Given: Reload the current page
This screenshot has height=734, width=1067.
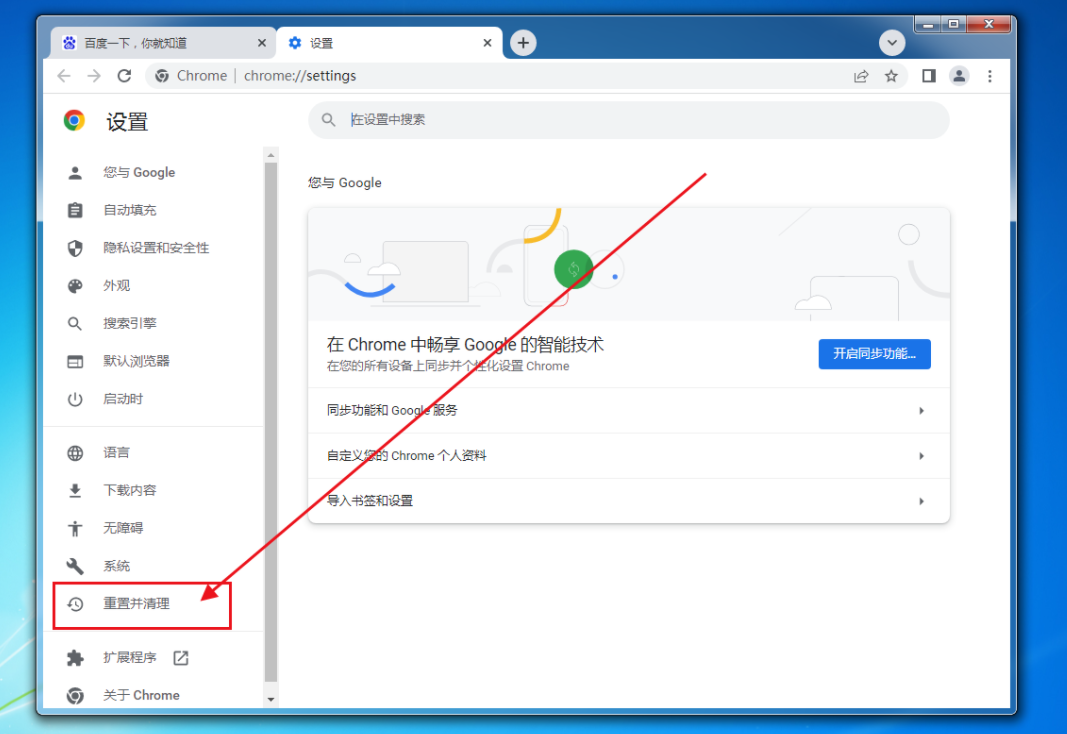Looking at the screenshot, I should [x=124, y=76].
